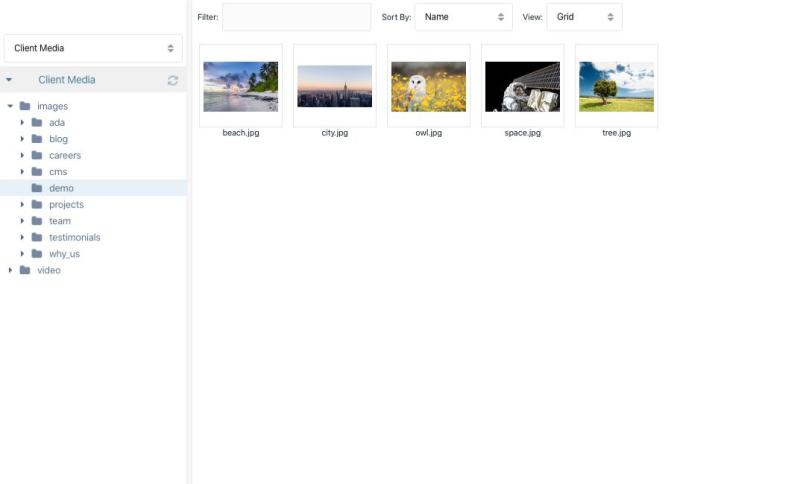Select the ada folder label

[x=57, y=122]
